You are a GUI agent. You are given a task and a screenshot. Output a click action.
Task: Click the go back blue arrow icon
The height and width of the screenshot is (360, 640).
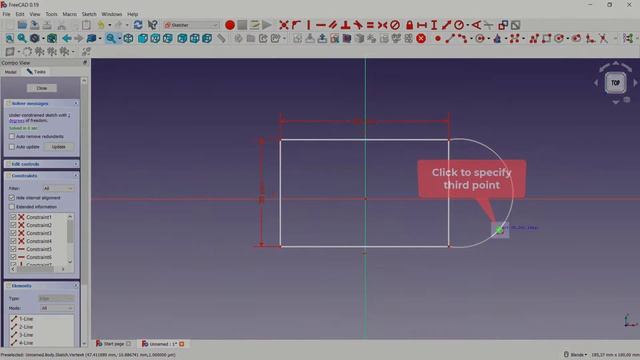pyautogui.click(x=67, y=39)
